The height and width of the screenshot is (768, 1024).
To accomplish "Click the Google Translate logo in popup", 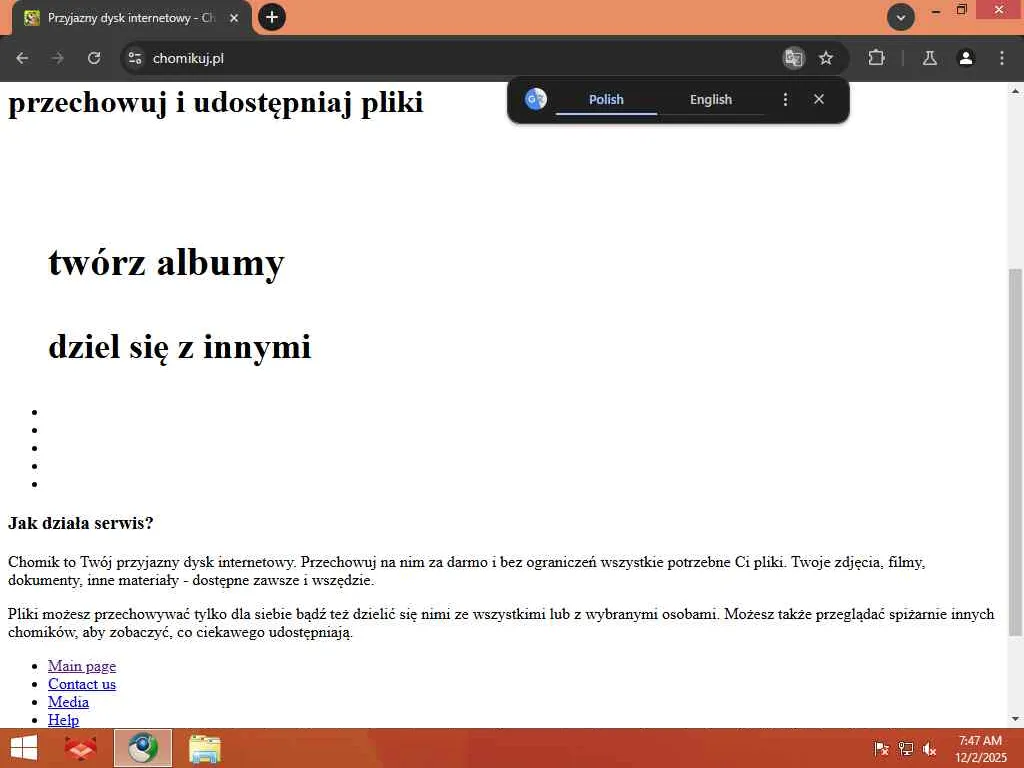I will click(x=536, y=99).
